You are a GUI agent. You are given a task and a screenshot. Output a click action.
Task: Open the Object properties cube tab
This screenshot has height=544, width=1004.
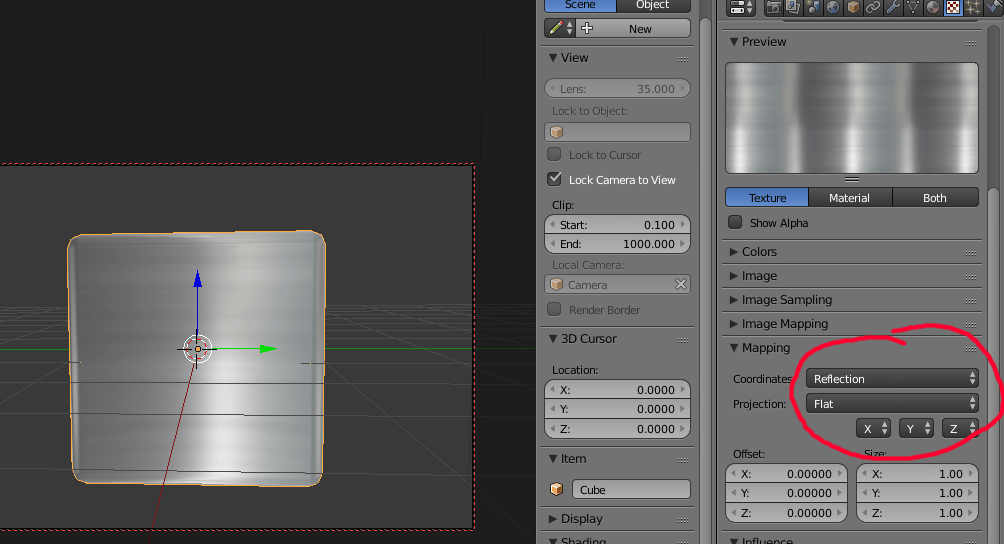(x=853, y=7)
